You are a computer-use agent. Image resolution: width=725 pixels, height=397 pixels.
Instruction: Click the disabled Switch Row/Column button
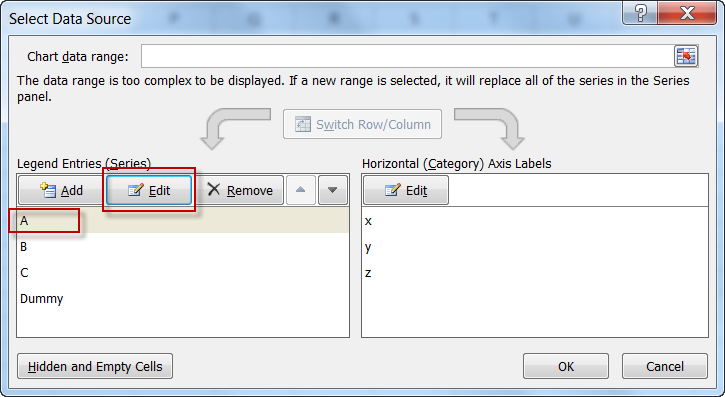click(x=362, y=124)
